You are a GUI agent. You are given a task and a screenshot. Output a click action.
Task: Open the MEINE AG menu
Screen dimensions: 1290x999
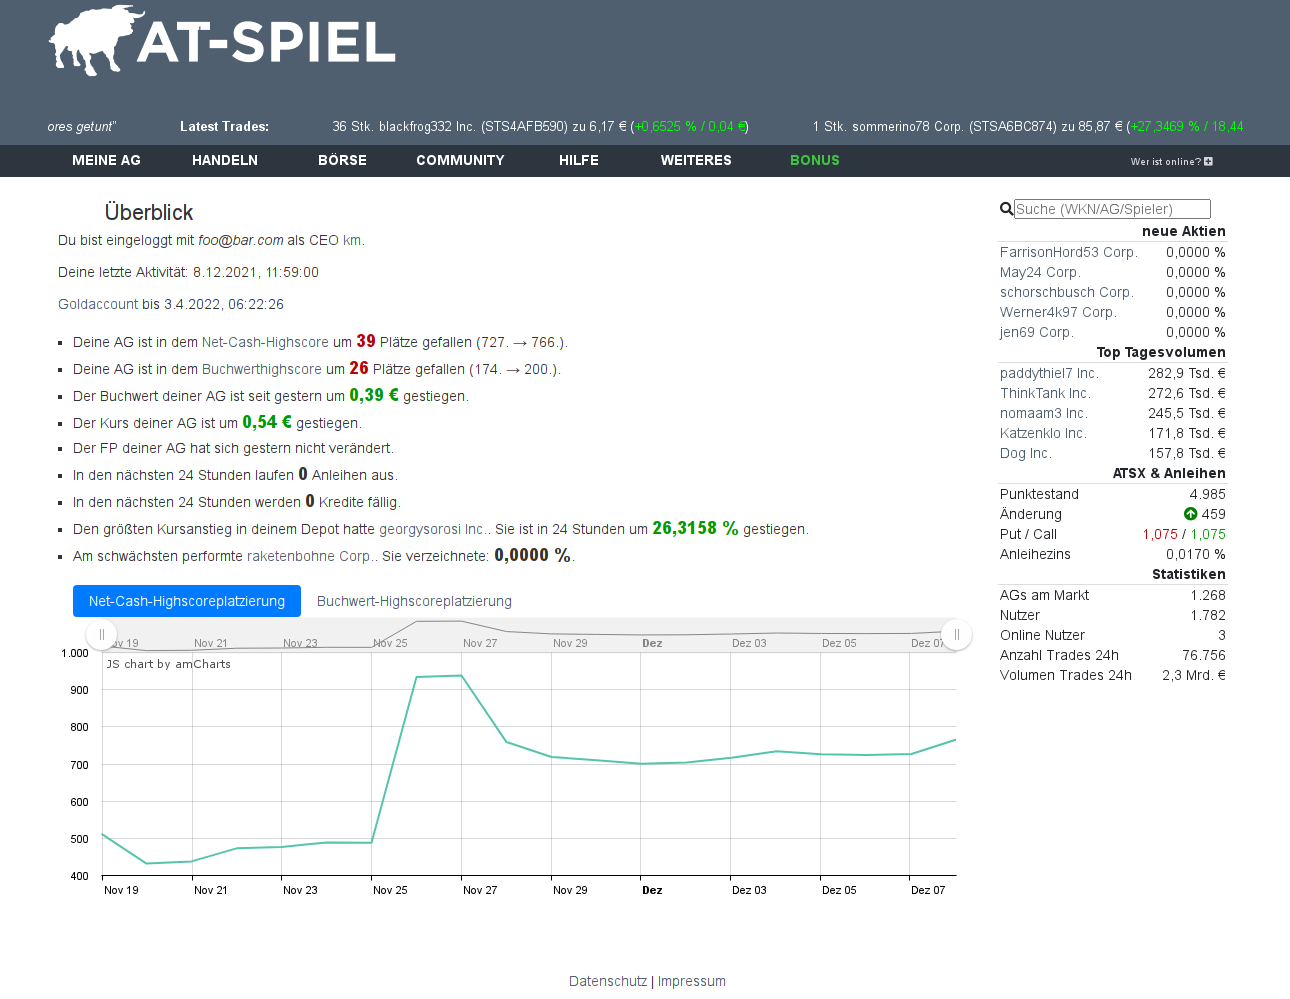tap(106, 160)
